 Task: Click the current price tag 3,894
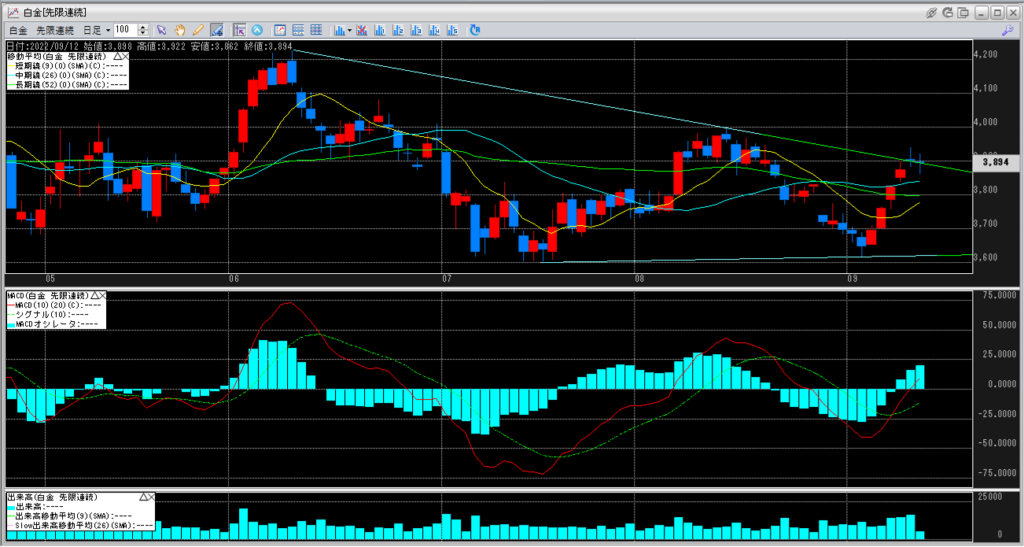[x=994, y=161]
